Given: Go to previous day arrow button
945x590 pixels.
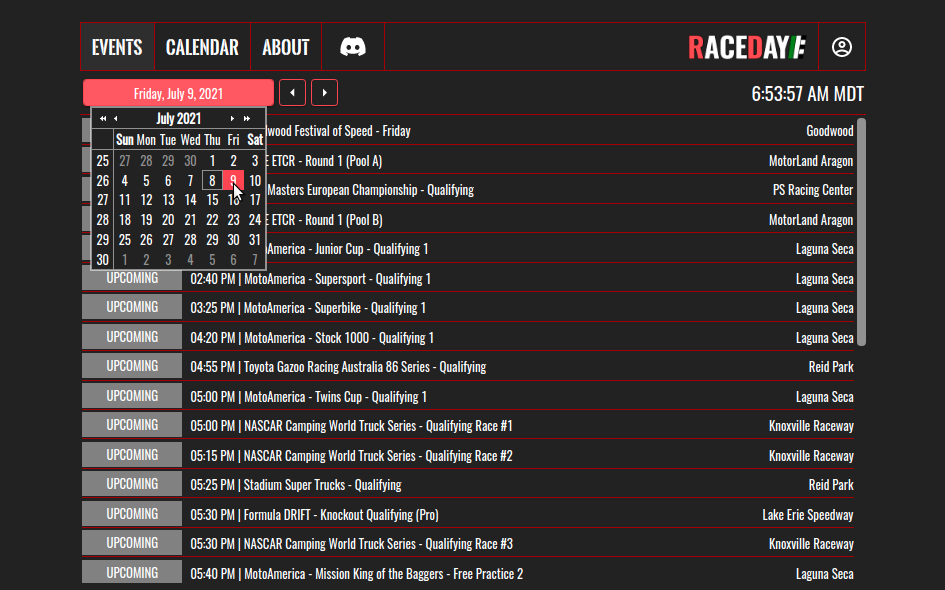Looking at the screenshot, I should click(292, 93).
